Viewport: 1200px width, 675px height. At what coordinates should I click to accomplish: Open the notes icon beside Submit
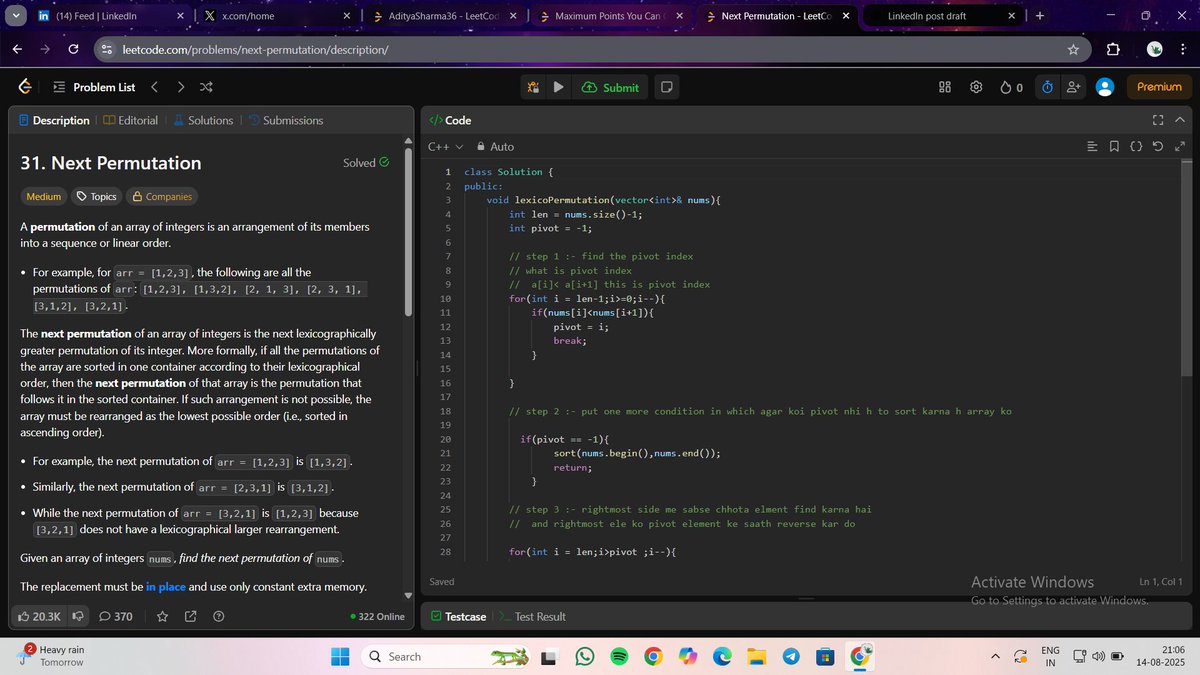tap(667, 87)
